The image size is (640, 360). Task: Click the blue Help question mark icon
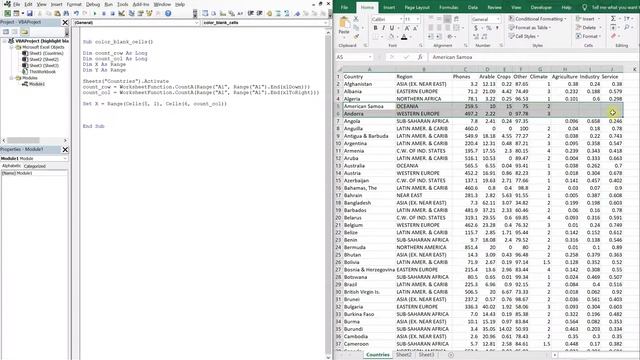(168, 13)
